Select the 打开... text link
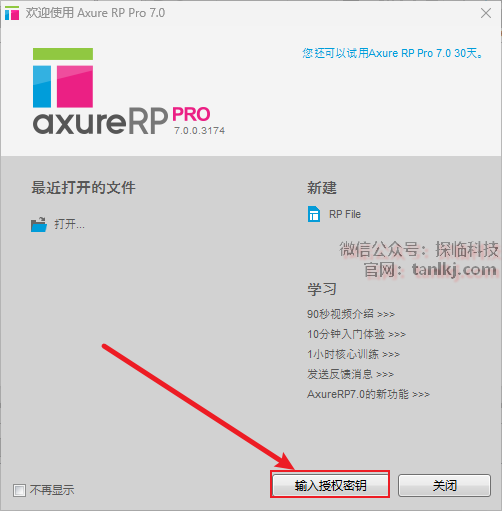 point(69,224)
